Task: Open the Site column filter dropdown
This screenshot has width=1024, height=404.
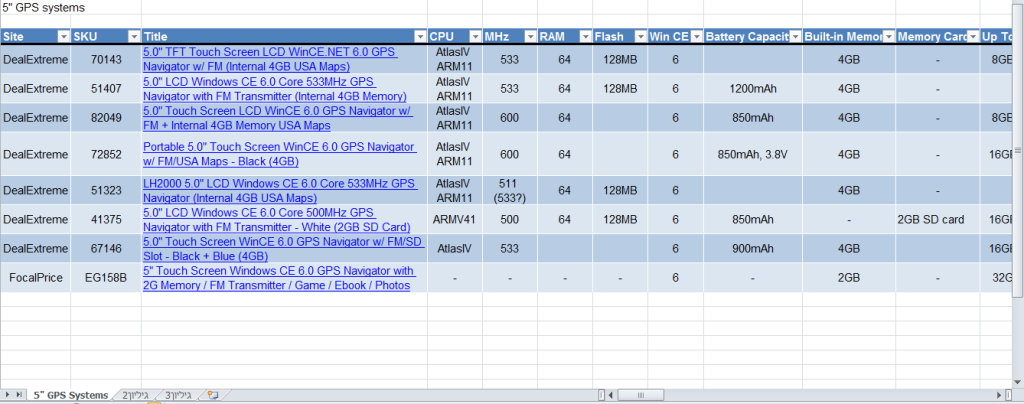Action: click(64, 37)
